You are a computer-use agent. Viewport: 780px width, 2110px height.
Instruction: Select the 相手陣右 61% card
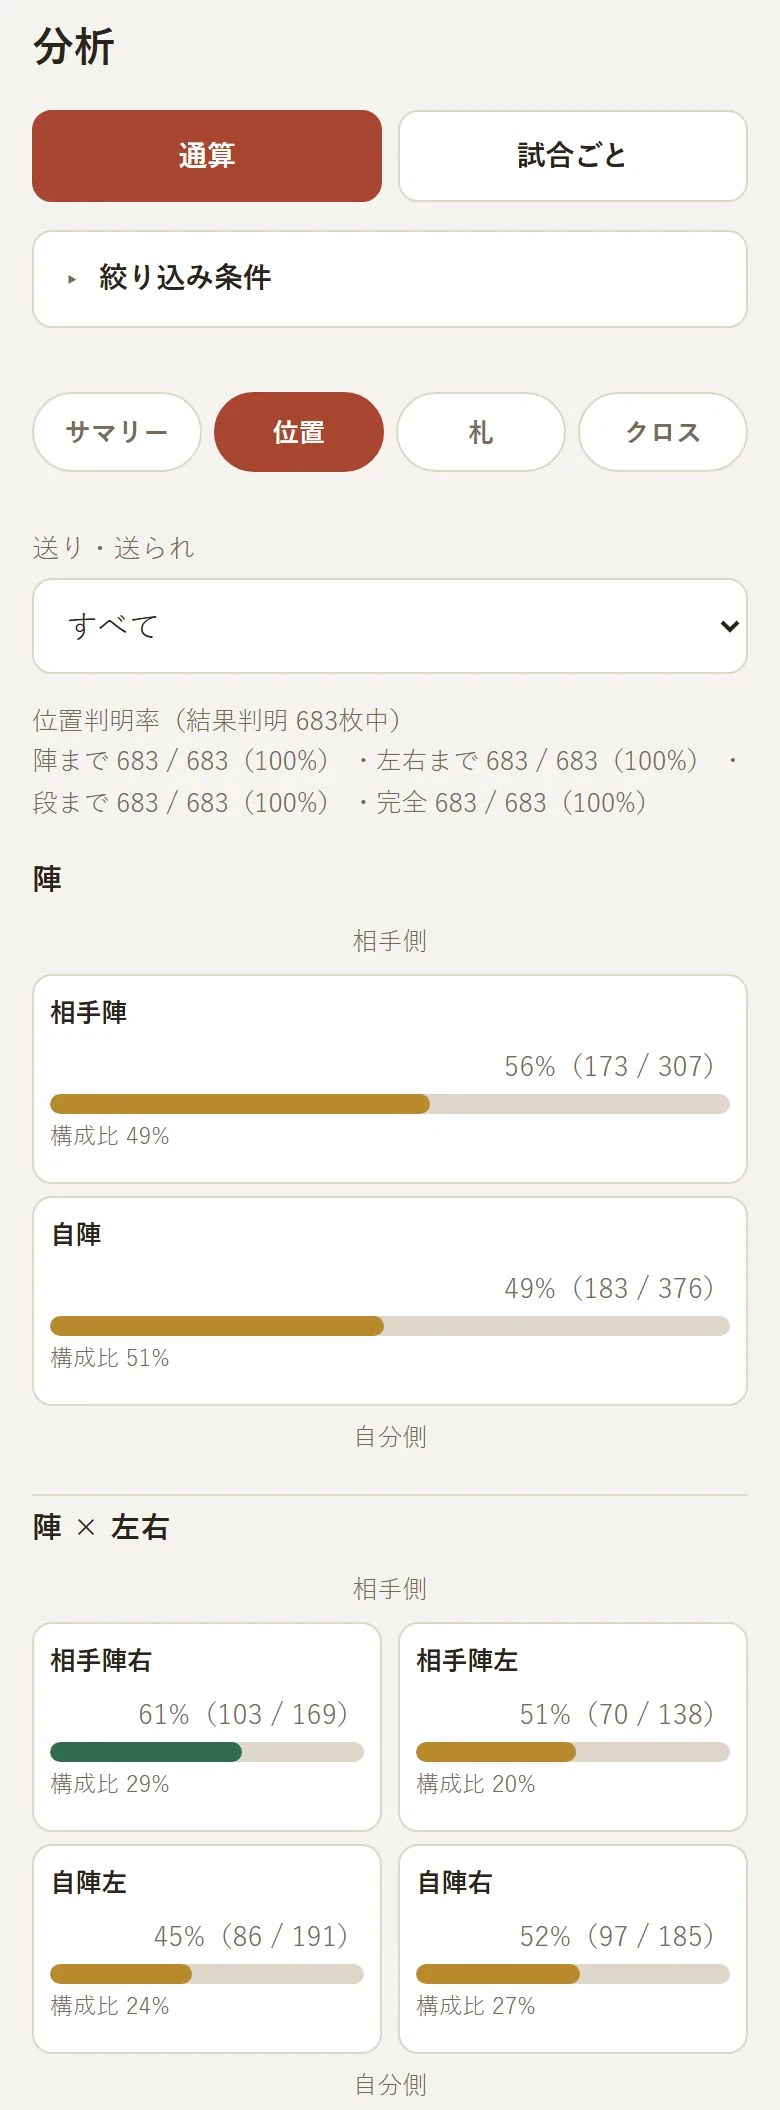pyautogui.click(x=207, y=1727)
